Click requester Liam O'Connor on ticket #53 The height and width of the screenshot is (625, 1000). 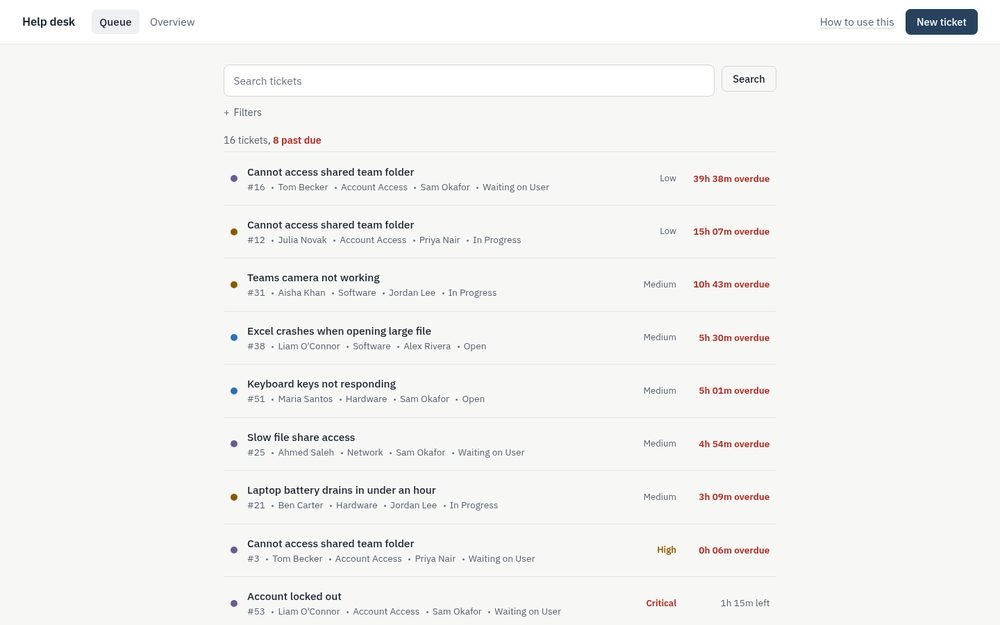tap(309, 611)
